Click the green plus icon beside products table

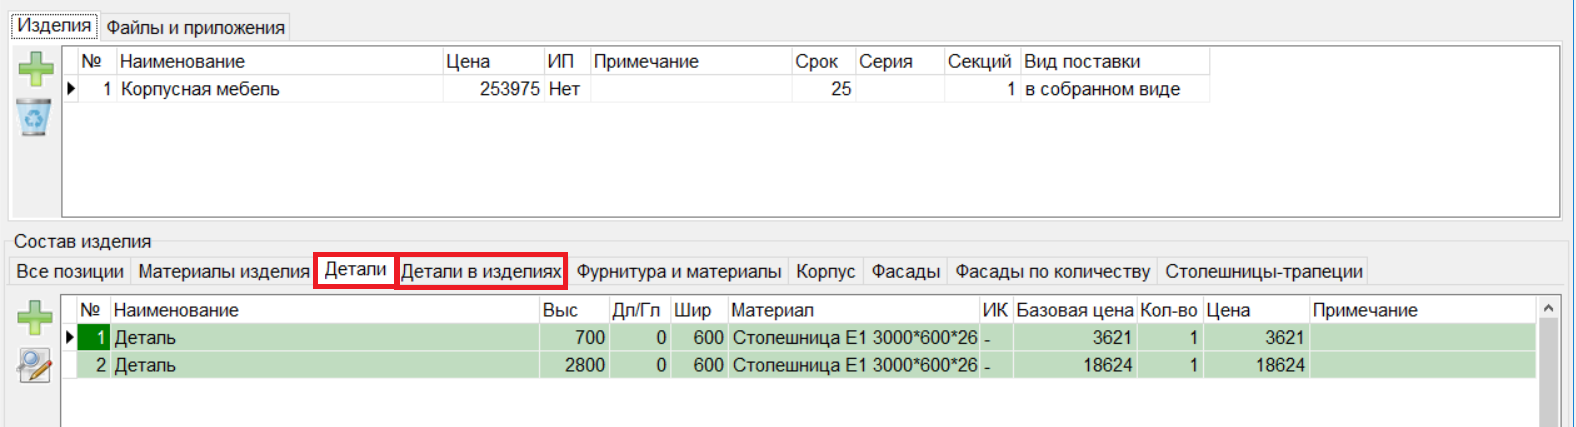36,69
